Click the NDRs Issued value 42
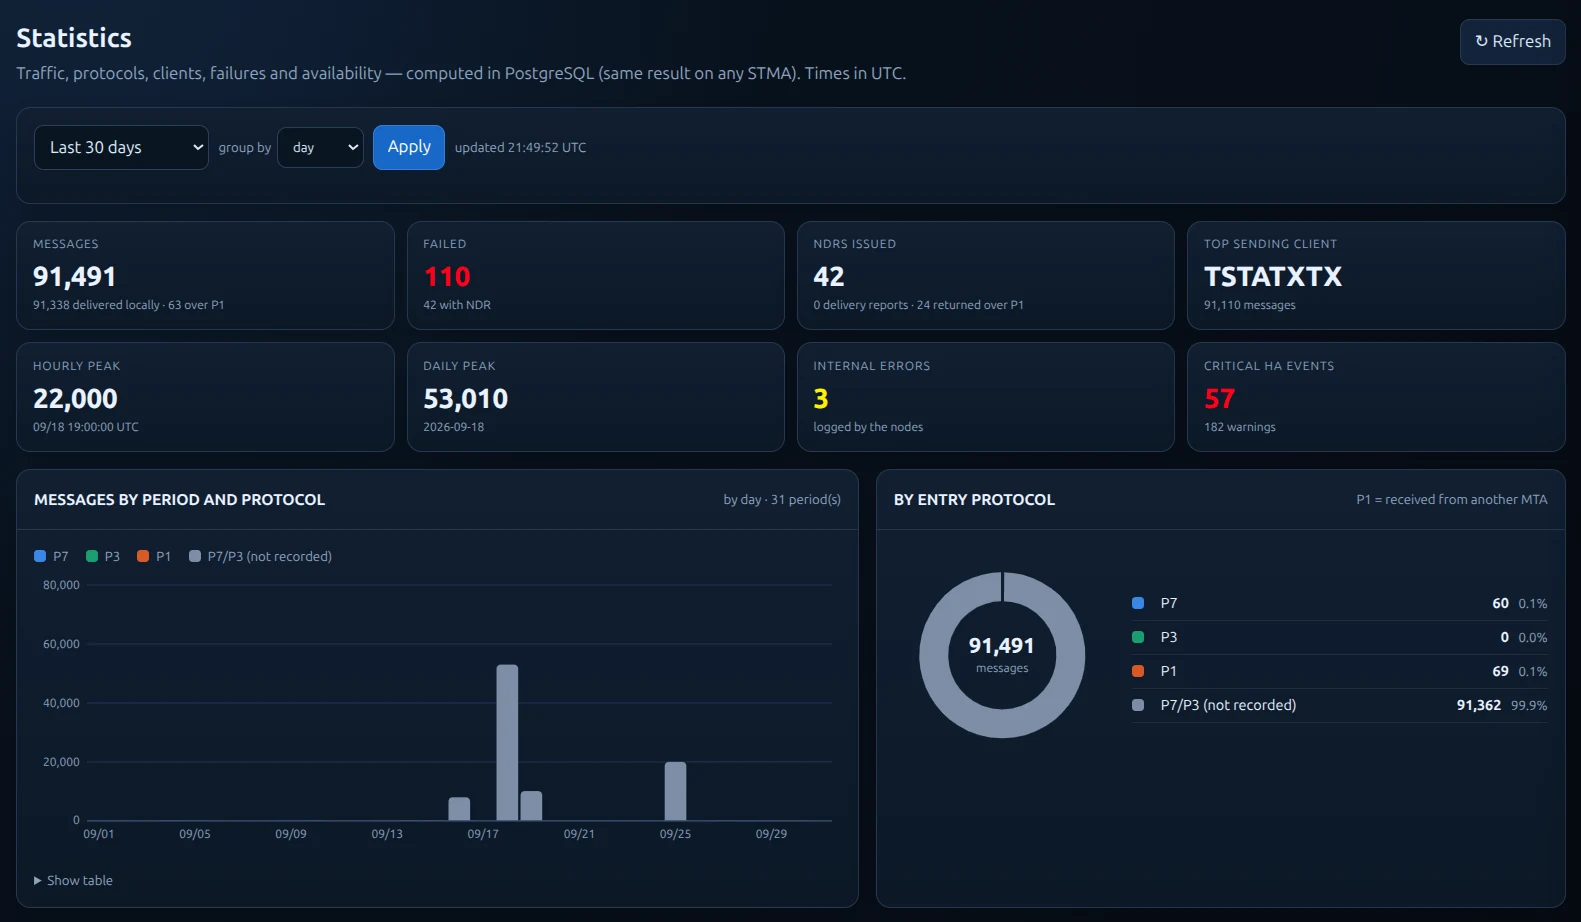The width and height of the screenshot is (1581, 922). pyautogui.click(x=829, y=277)
